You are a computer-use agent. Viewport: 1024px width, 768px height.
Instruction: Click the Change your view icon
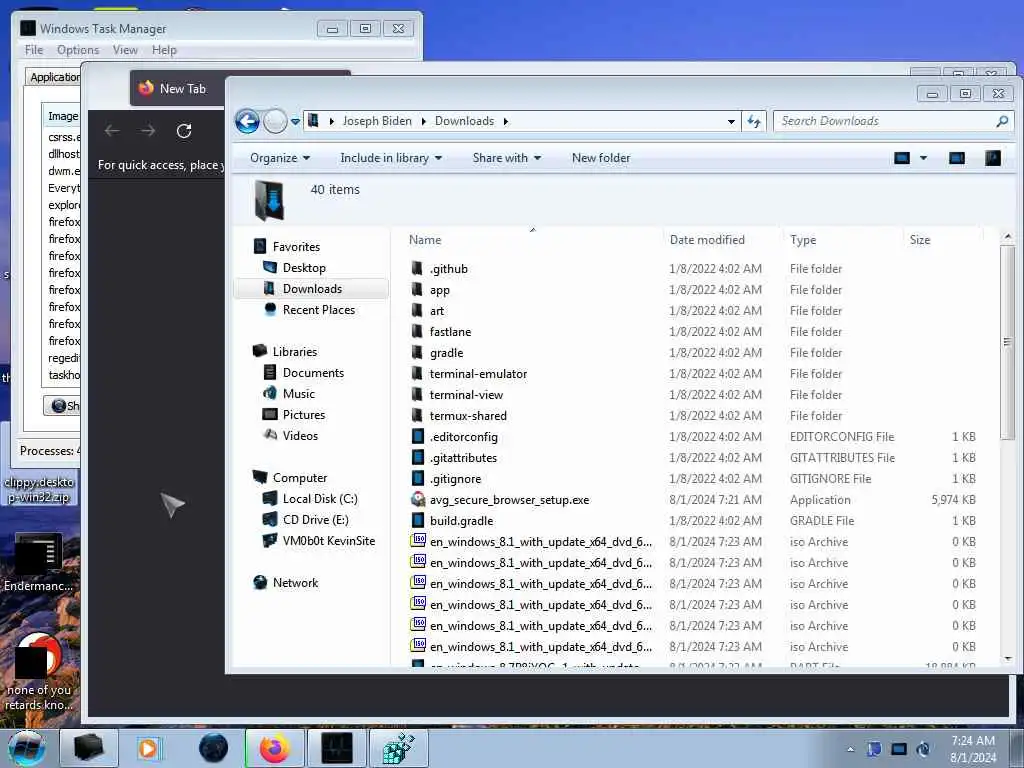(x=902, y=158)
